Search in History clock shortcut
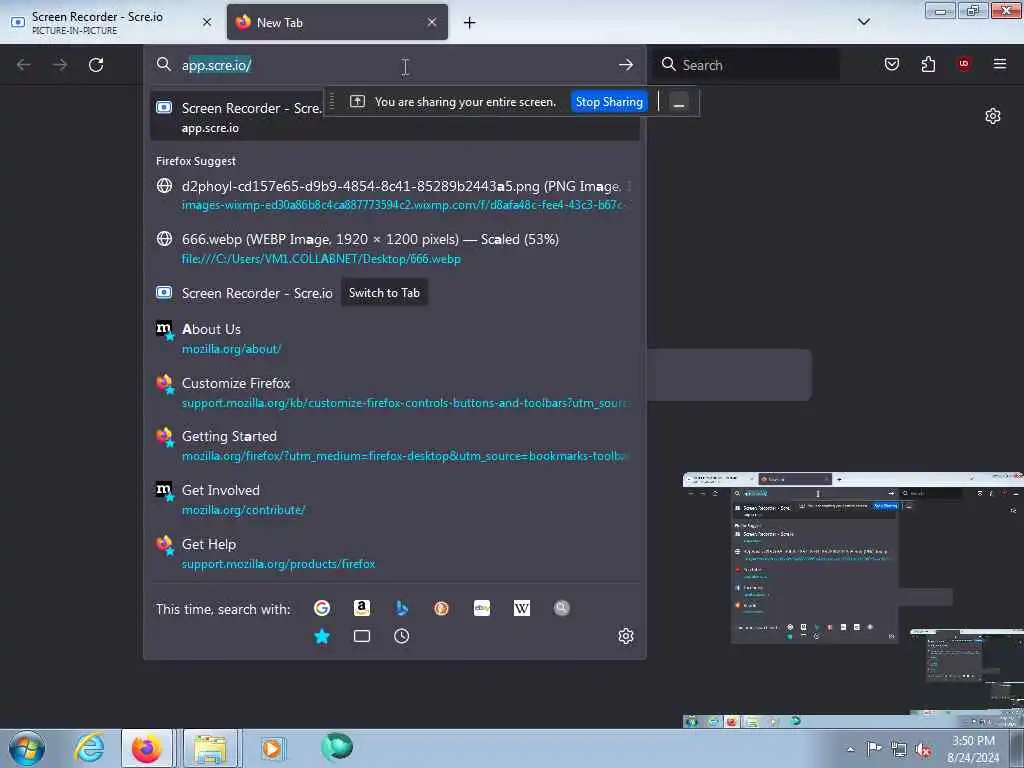The image size is (1024, 768). pyautogui.click(x=402, y=636)
